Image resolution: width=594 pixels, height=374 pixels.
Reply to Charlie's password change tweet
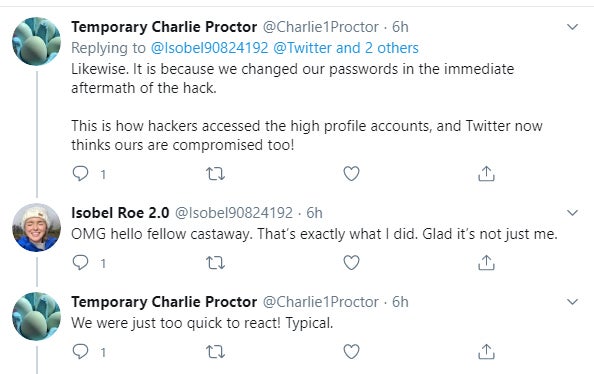pos(80,174)
